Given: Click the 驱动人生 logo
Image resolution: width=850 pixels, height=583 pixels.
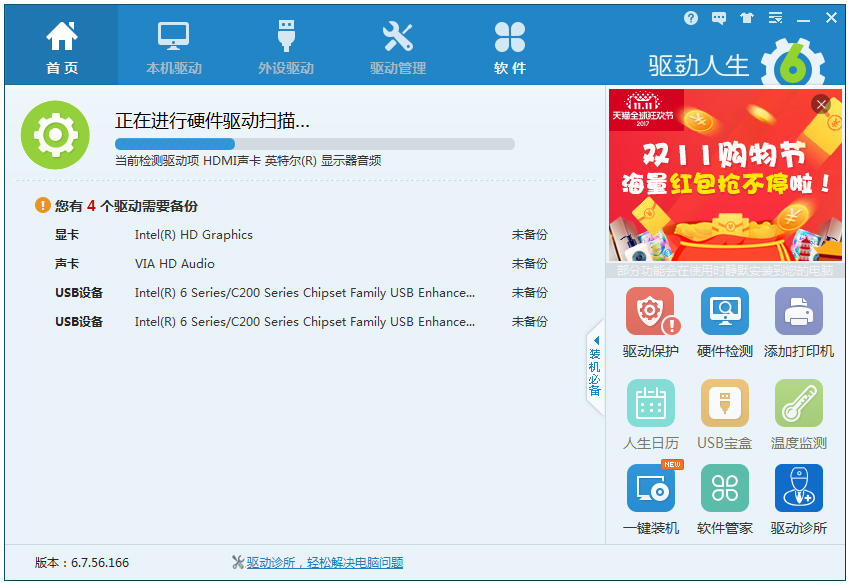Looking at the screenshot, I should coord(737,62).
